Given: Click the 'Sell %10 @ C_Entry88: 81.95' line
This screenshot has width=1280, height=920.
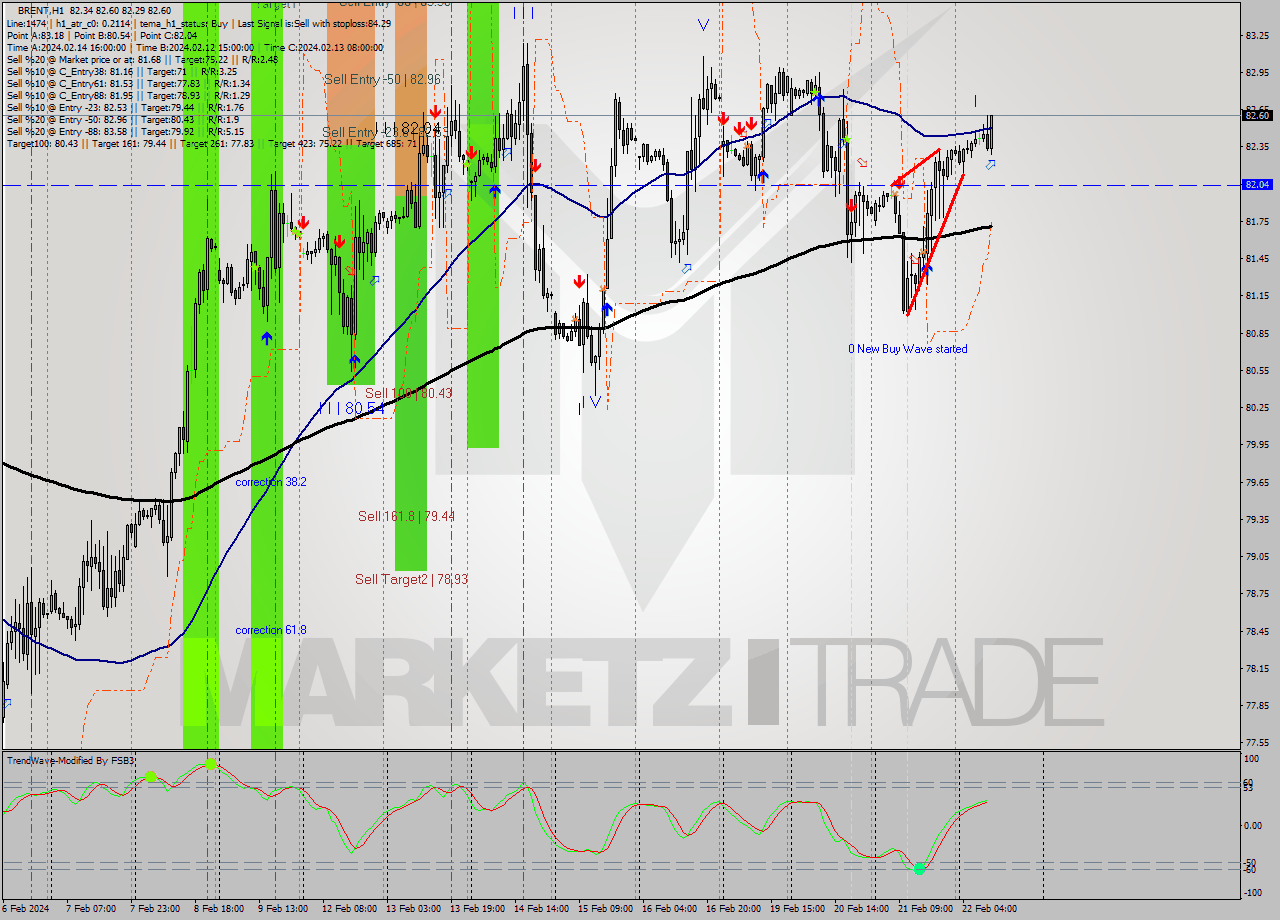Looking at the screenshot, I should (x=128, y=95).
